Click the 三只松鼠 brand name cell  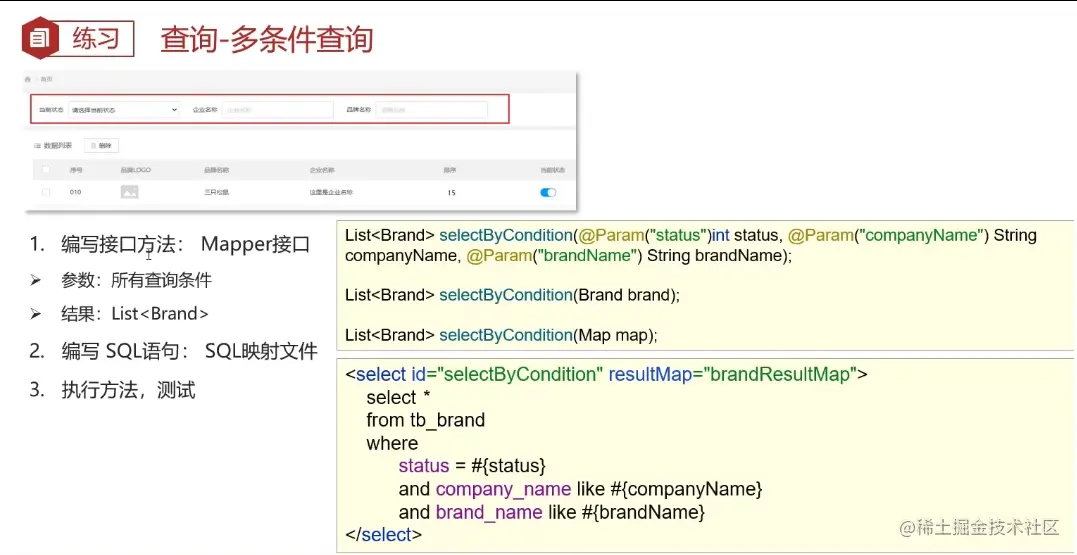coord(216,192)
